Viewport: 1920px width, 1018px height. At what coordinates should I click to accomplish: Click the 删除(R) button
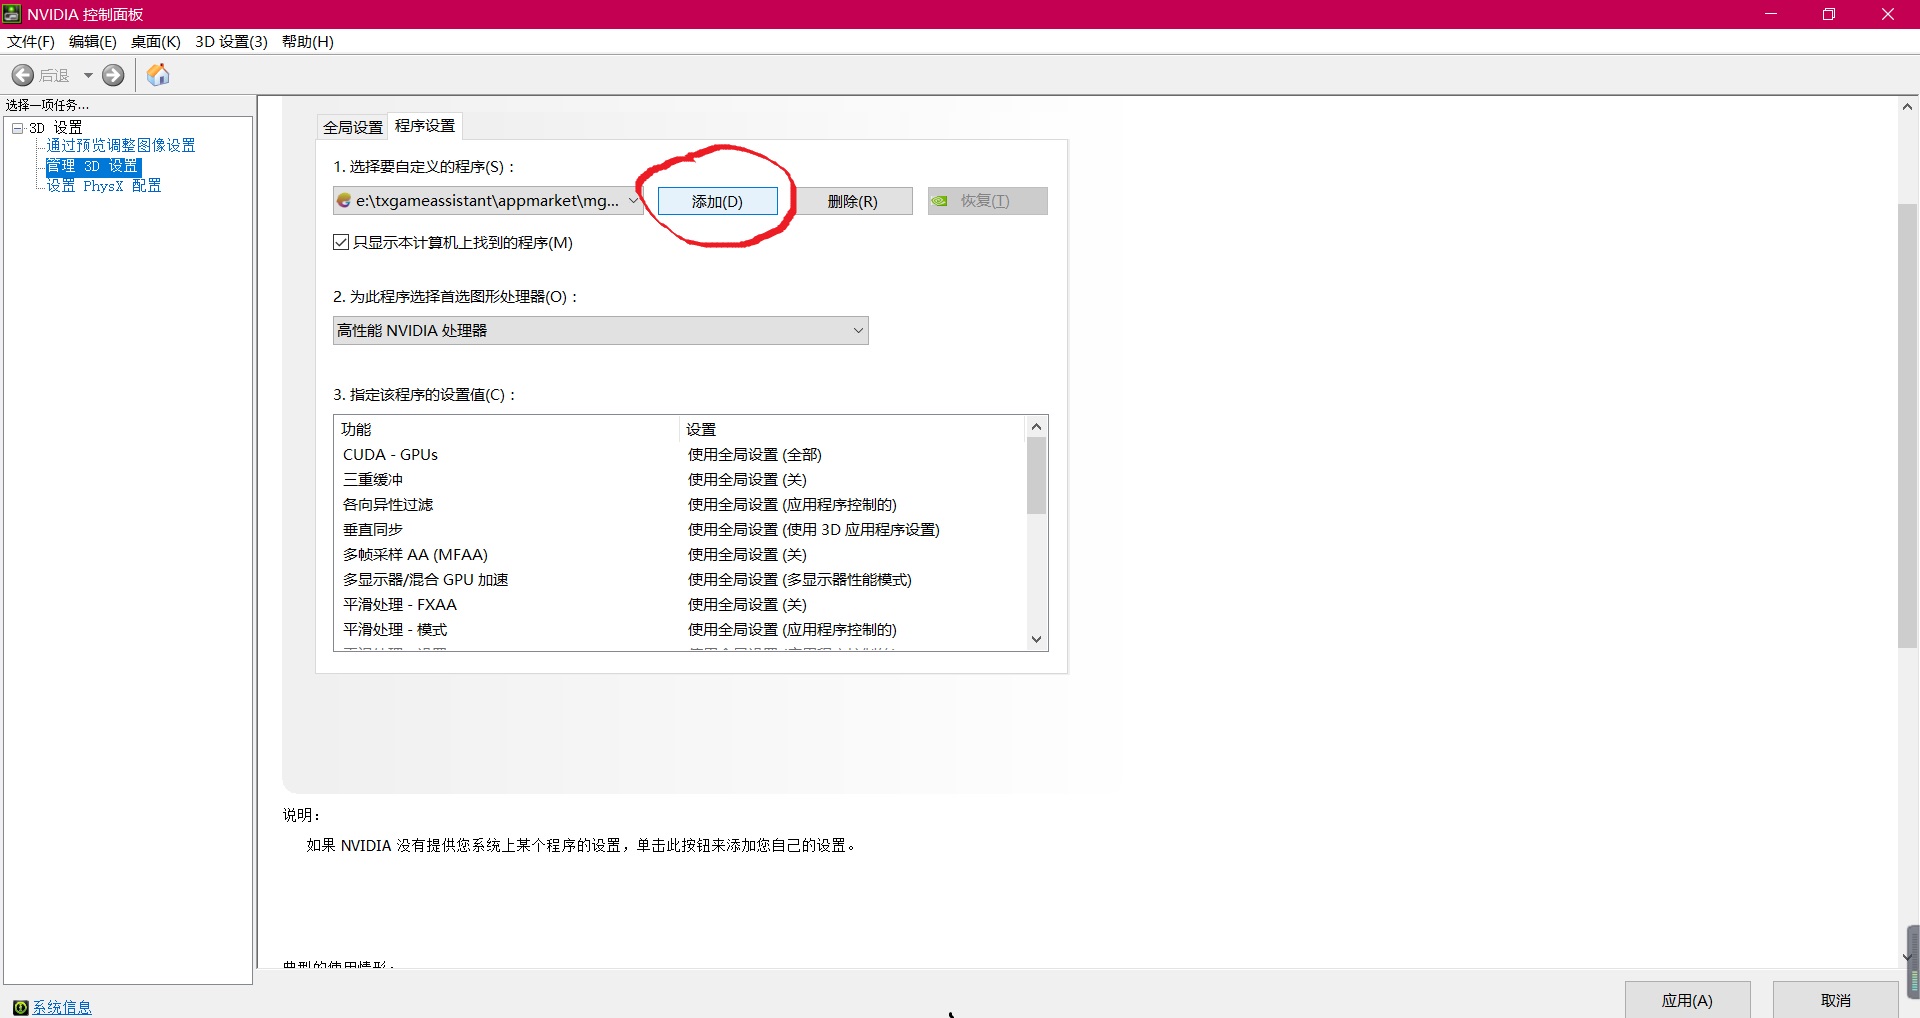click(x=853, y=201)
